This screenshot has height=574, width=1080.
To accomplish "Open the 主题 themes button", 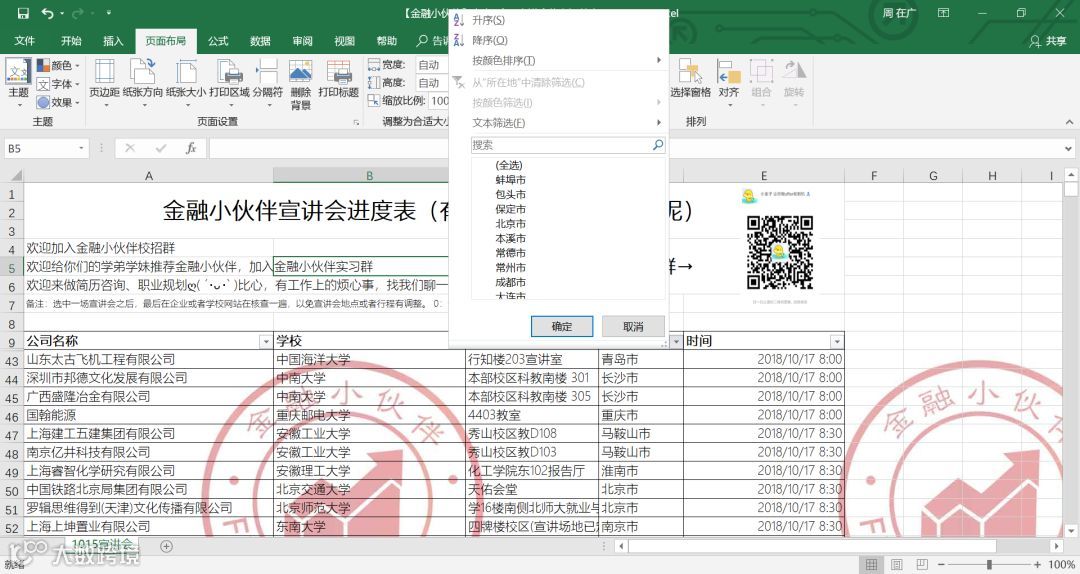I will [x=18, y=84].
